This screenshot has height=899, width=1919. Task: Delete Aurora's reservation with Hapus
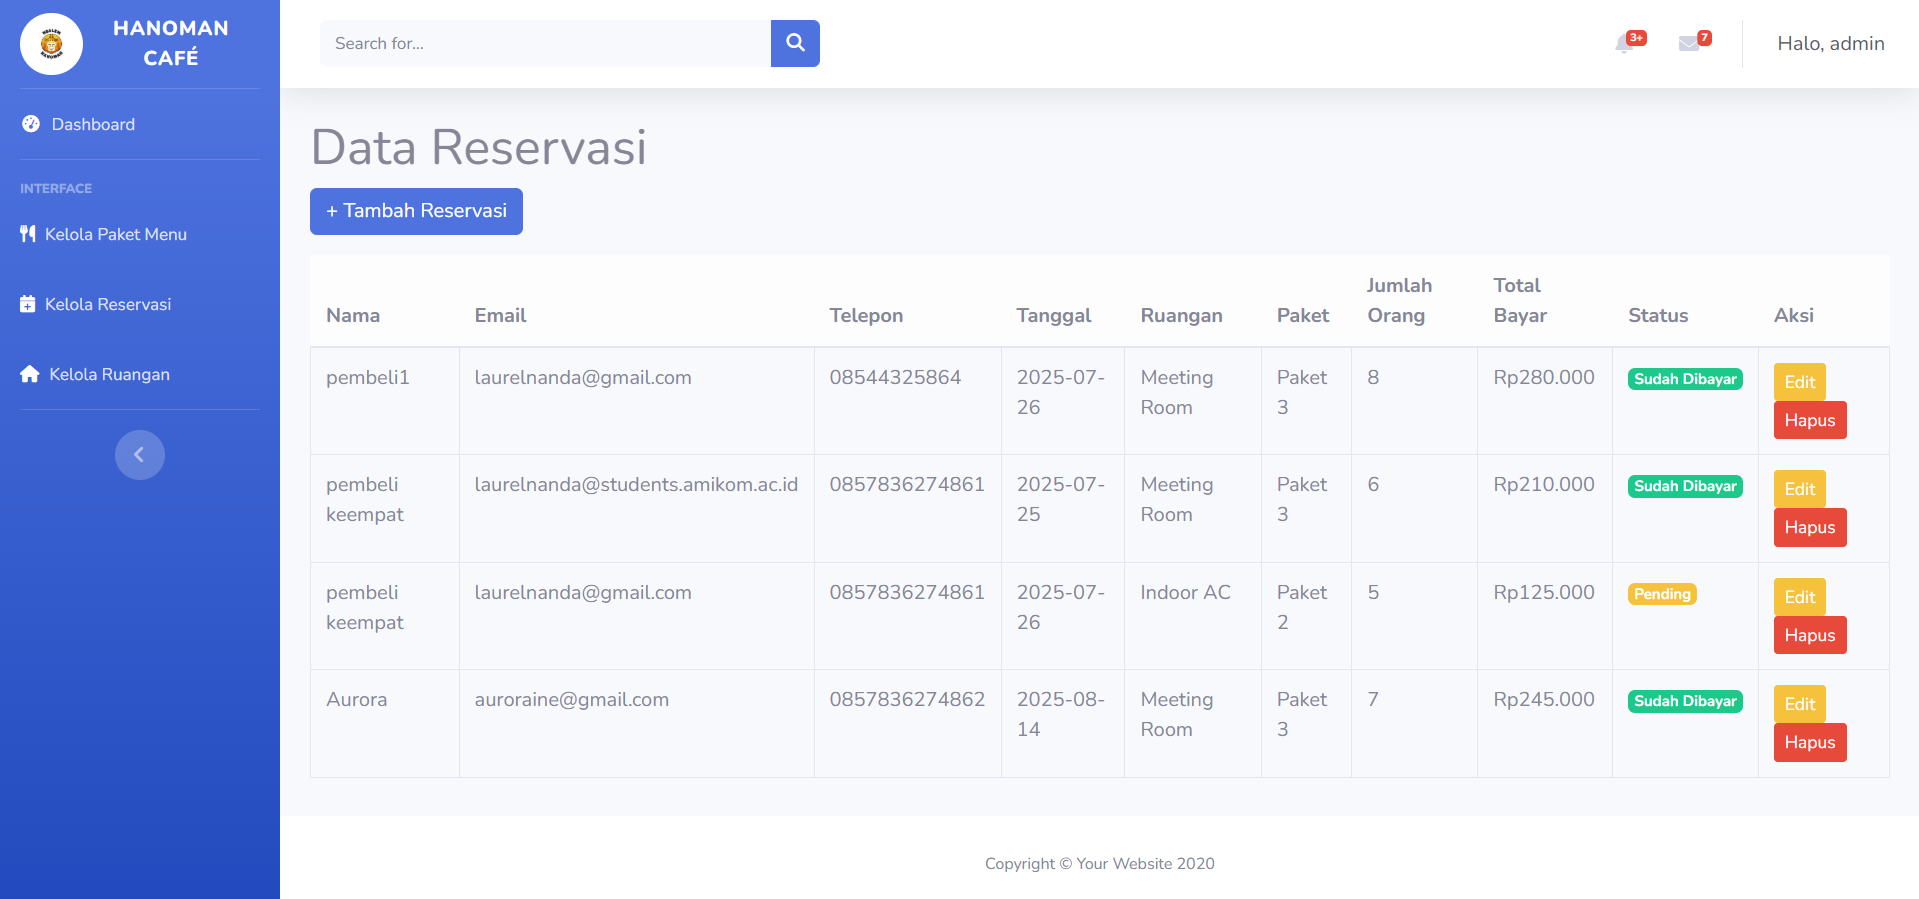click(x=1809, y=742)
